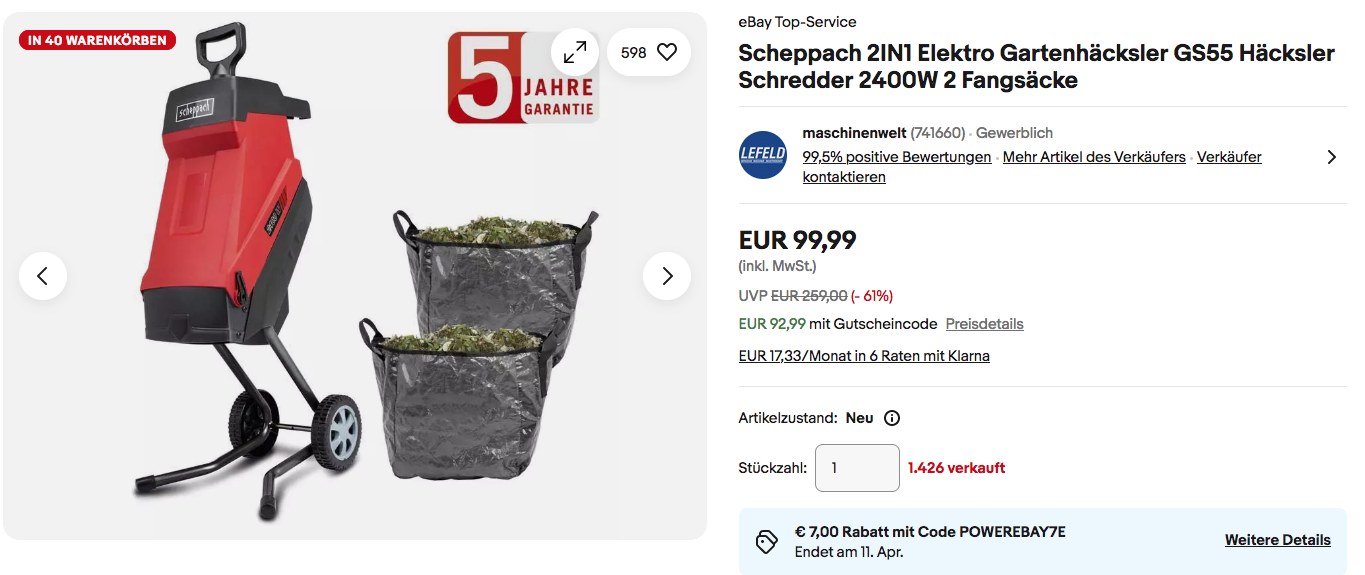
Task: Show next product image
Action: 667,276
